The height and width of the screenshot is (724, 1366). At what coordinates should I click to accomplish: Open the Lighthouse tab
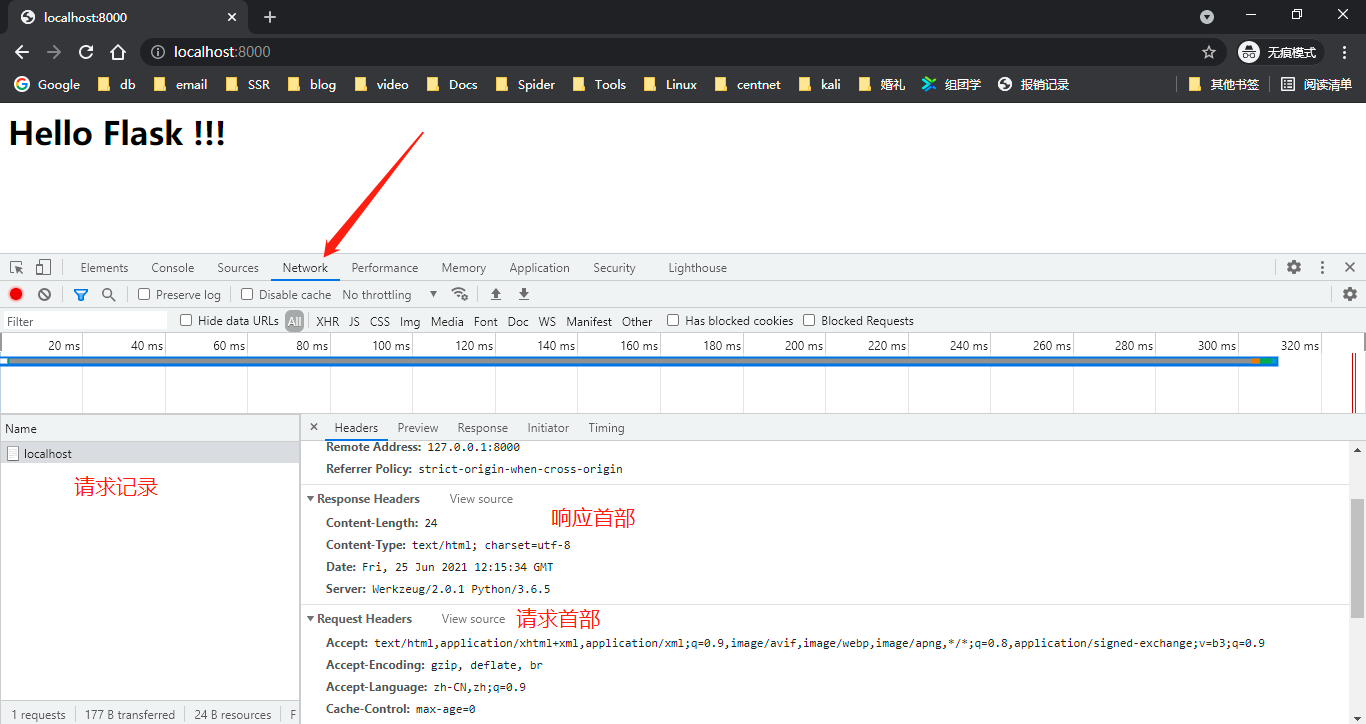point(697,268)
